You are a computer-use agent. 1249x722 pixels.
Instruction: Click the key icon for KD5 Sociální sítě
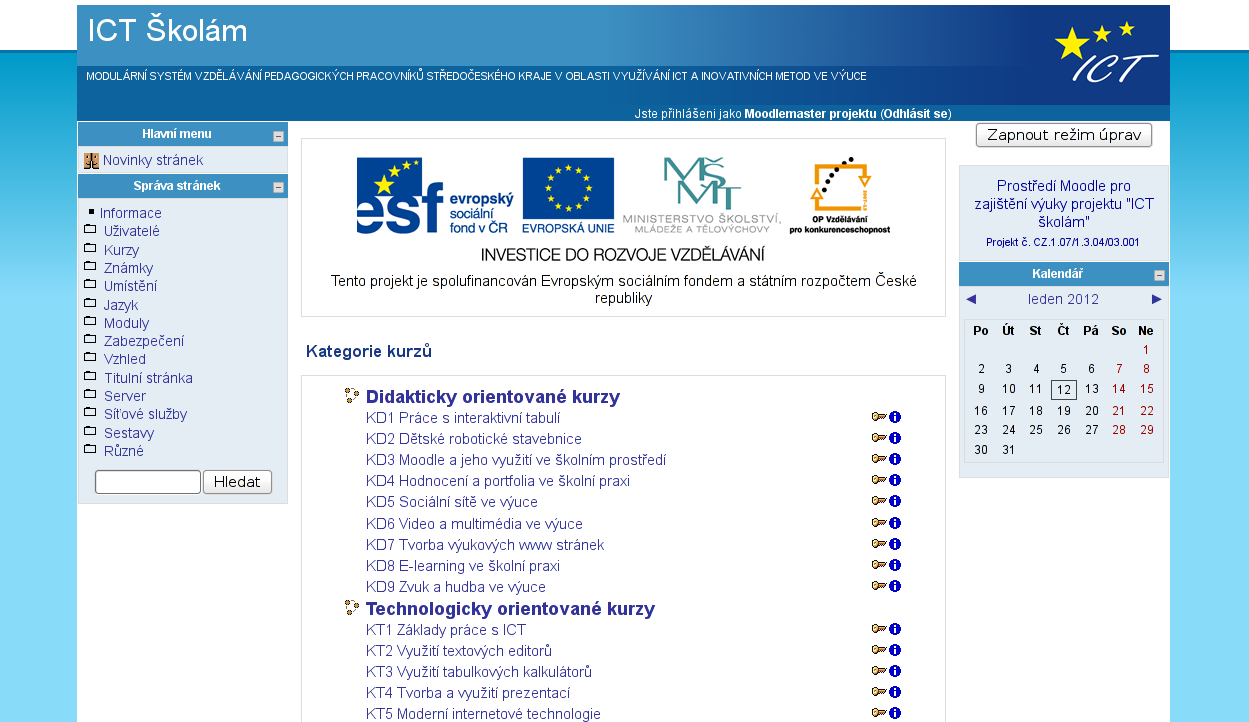coord(879,501)
